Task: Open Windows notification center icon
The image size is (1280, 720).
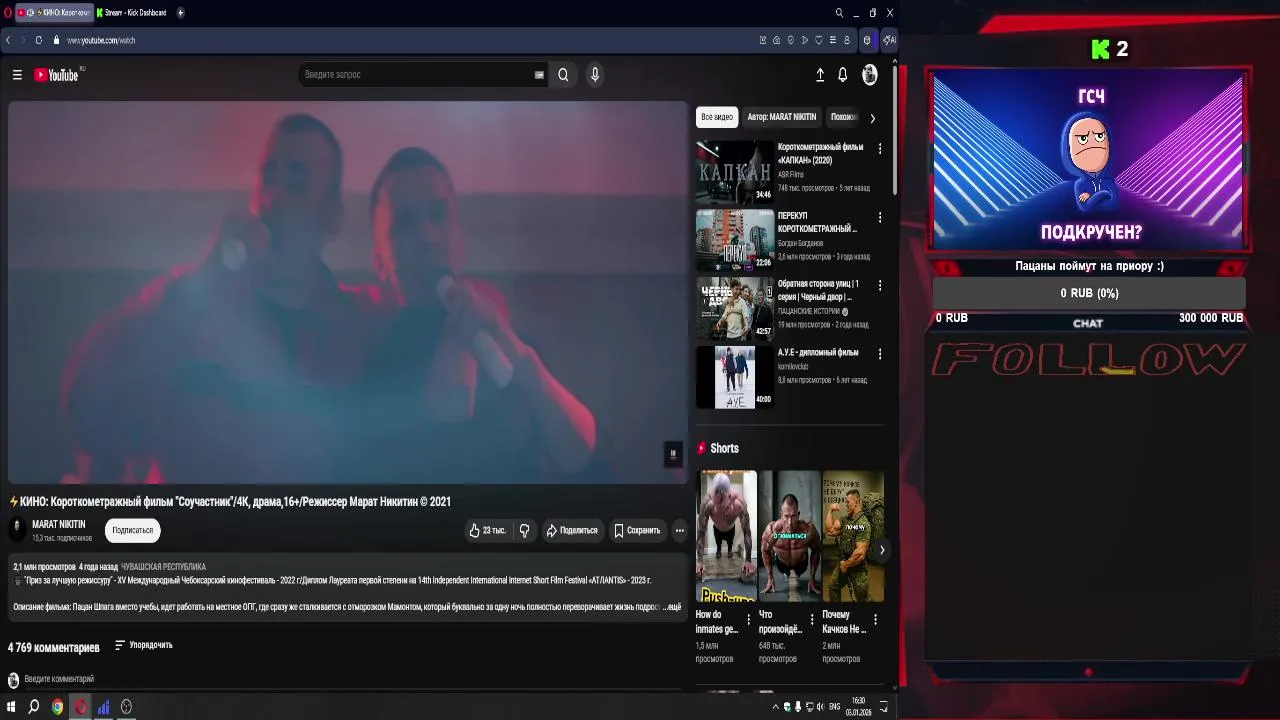Action: tap(884, 707)
